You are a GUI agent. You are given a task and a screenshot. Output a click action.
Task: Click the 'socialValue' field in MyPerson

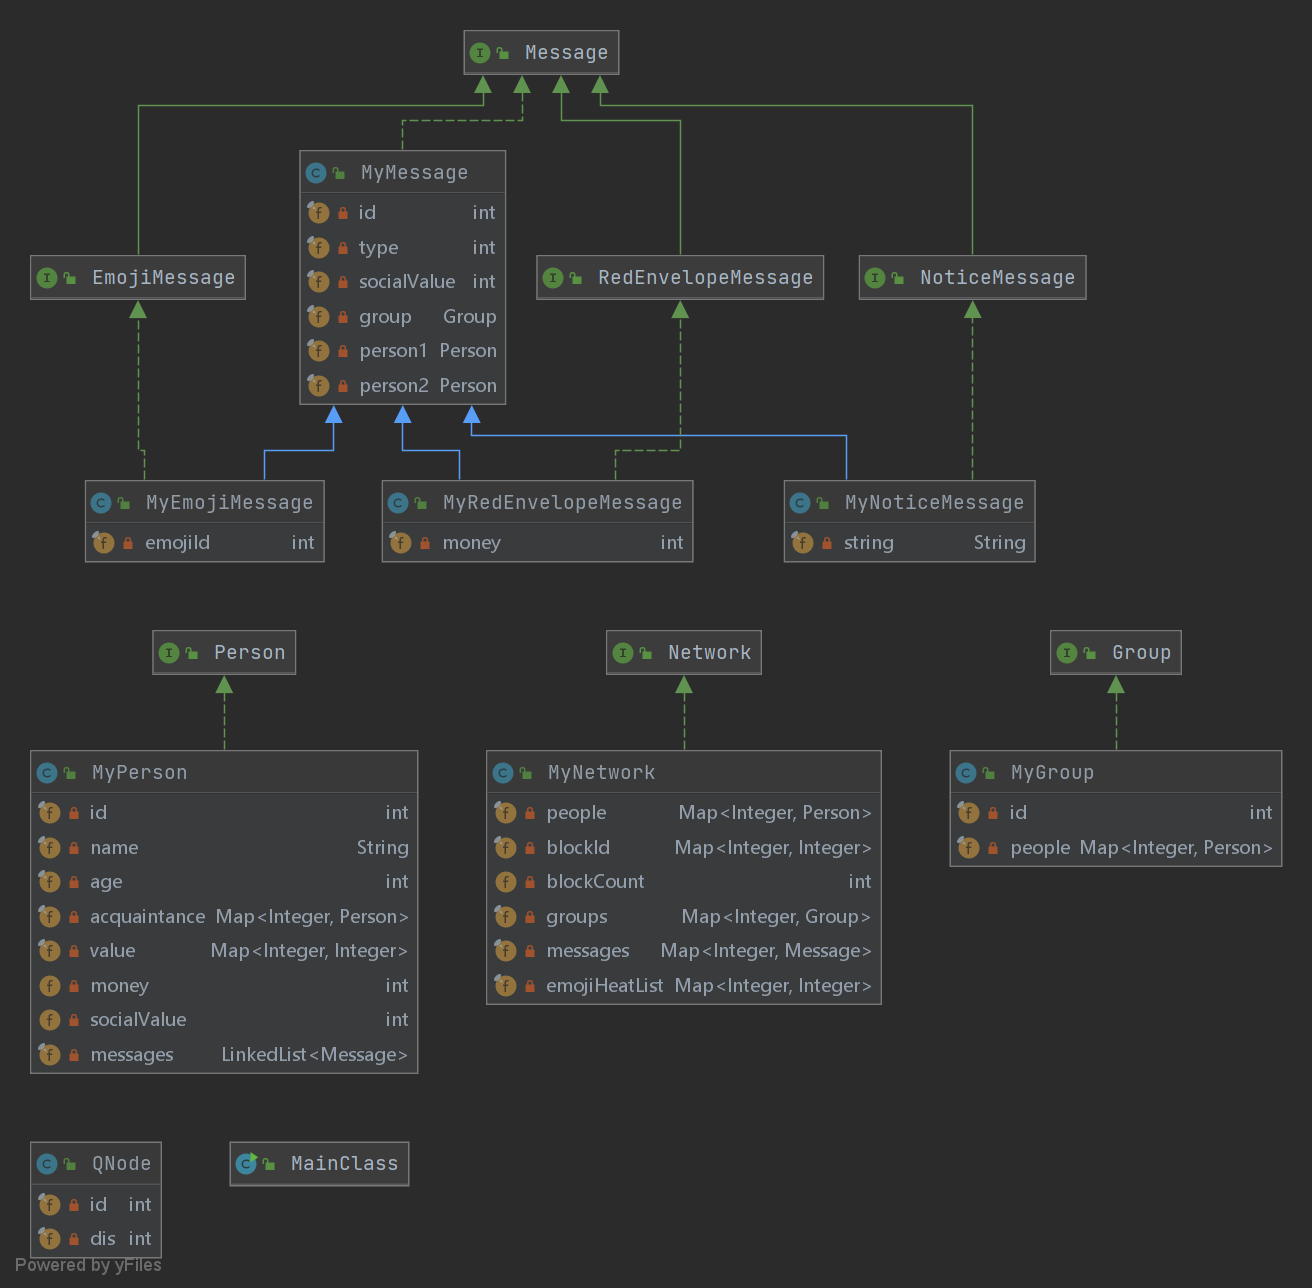click(139, 1020)
